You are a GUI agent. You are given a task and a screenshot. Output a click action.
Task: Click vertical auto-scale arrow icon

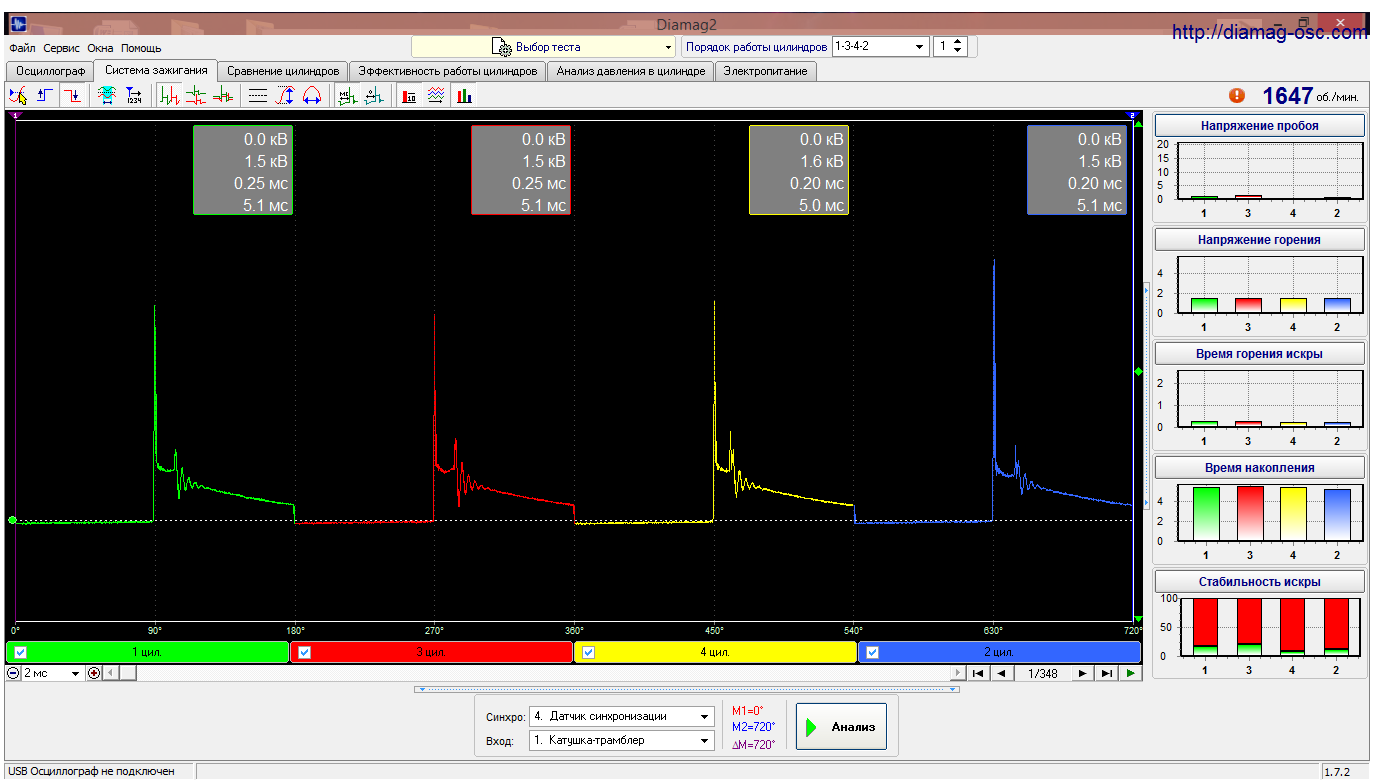click(285, 96)
